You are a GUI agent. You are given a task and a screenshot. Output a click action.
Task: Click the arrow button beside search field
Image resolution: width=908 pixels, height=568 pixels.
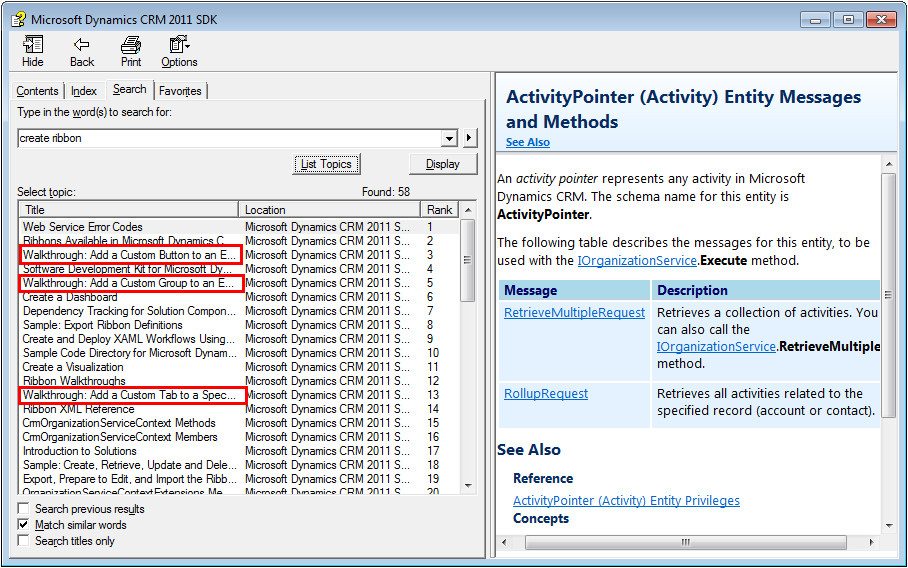[470, 138]
